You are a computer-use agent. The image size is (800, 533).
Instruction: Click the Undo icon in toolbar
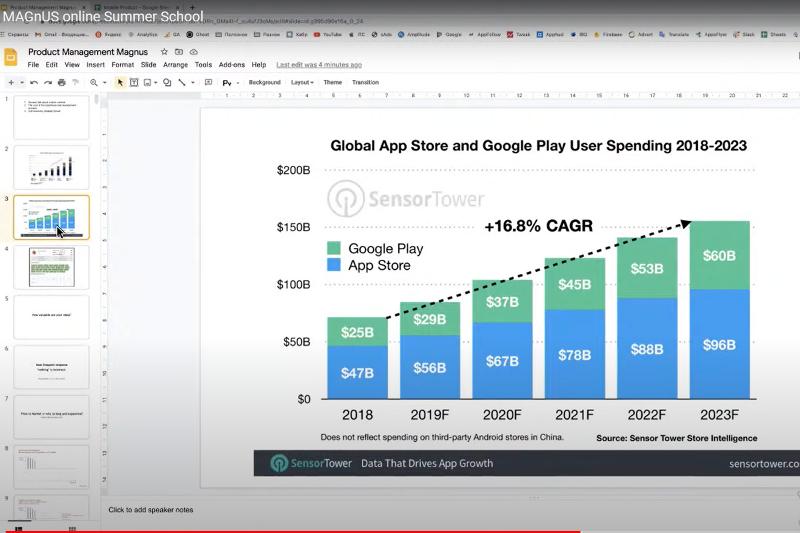coord(34,82)
